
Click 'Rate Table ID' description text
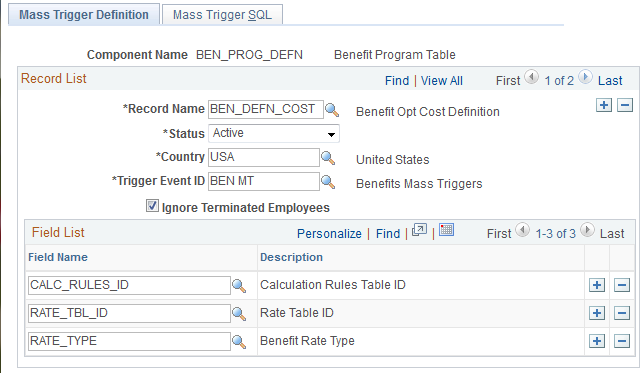[297, 313]
